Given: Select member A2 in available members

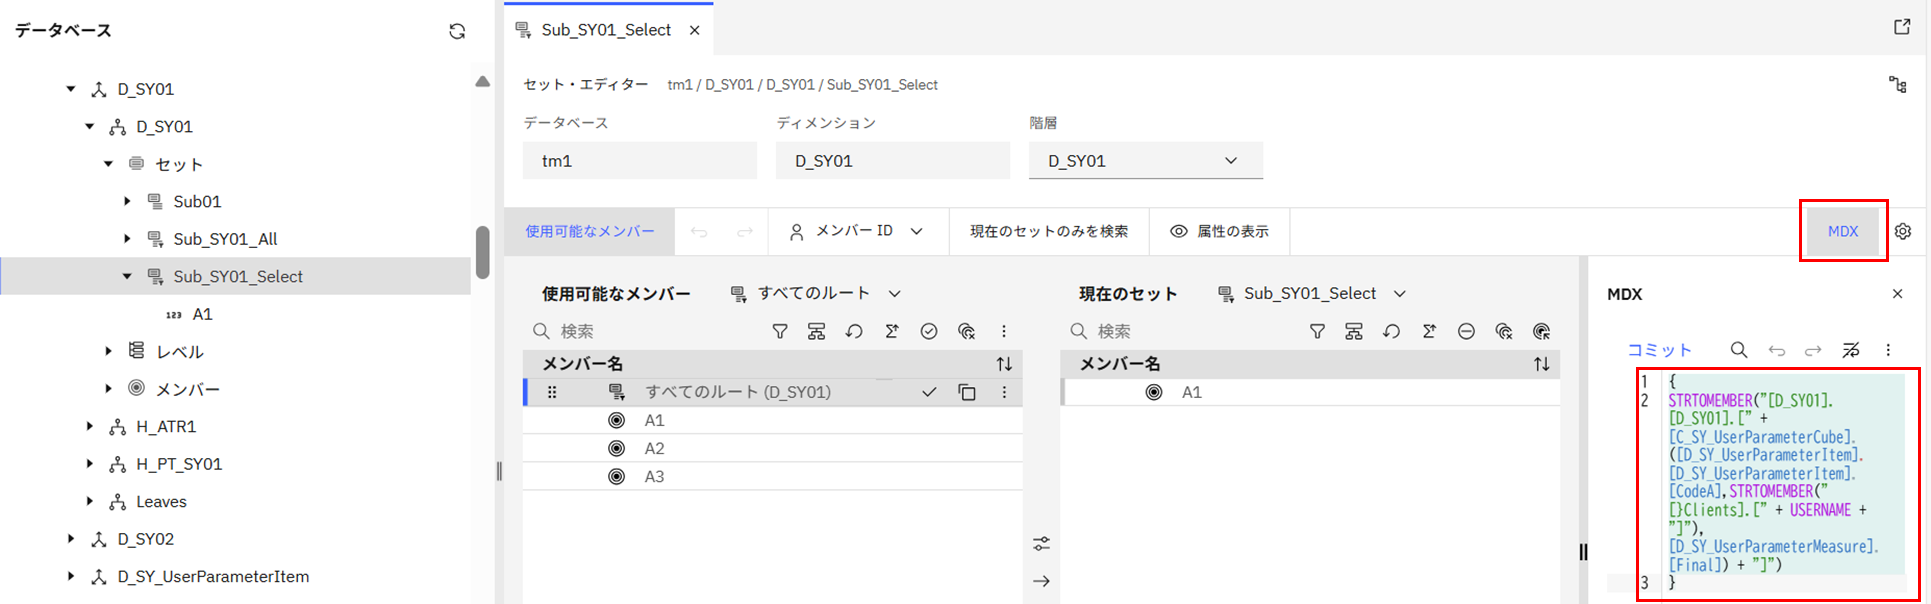Looking at the screenshot, I should coord(772,448).
